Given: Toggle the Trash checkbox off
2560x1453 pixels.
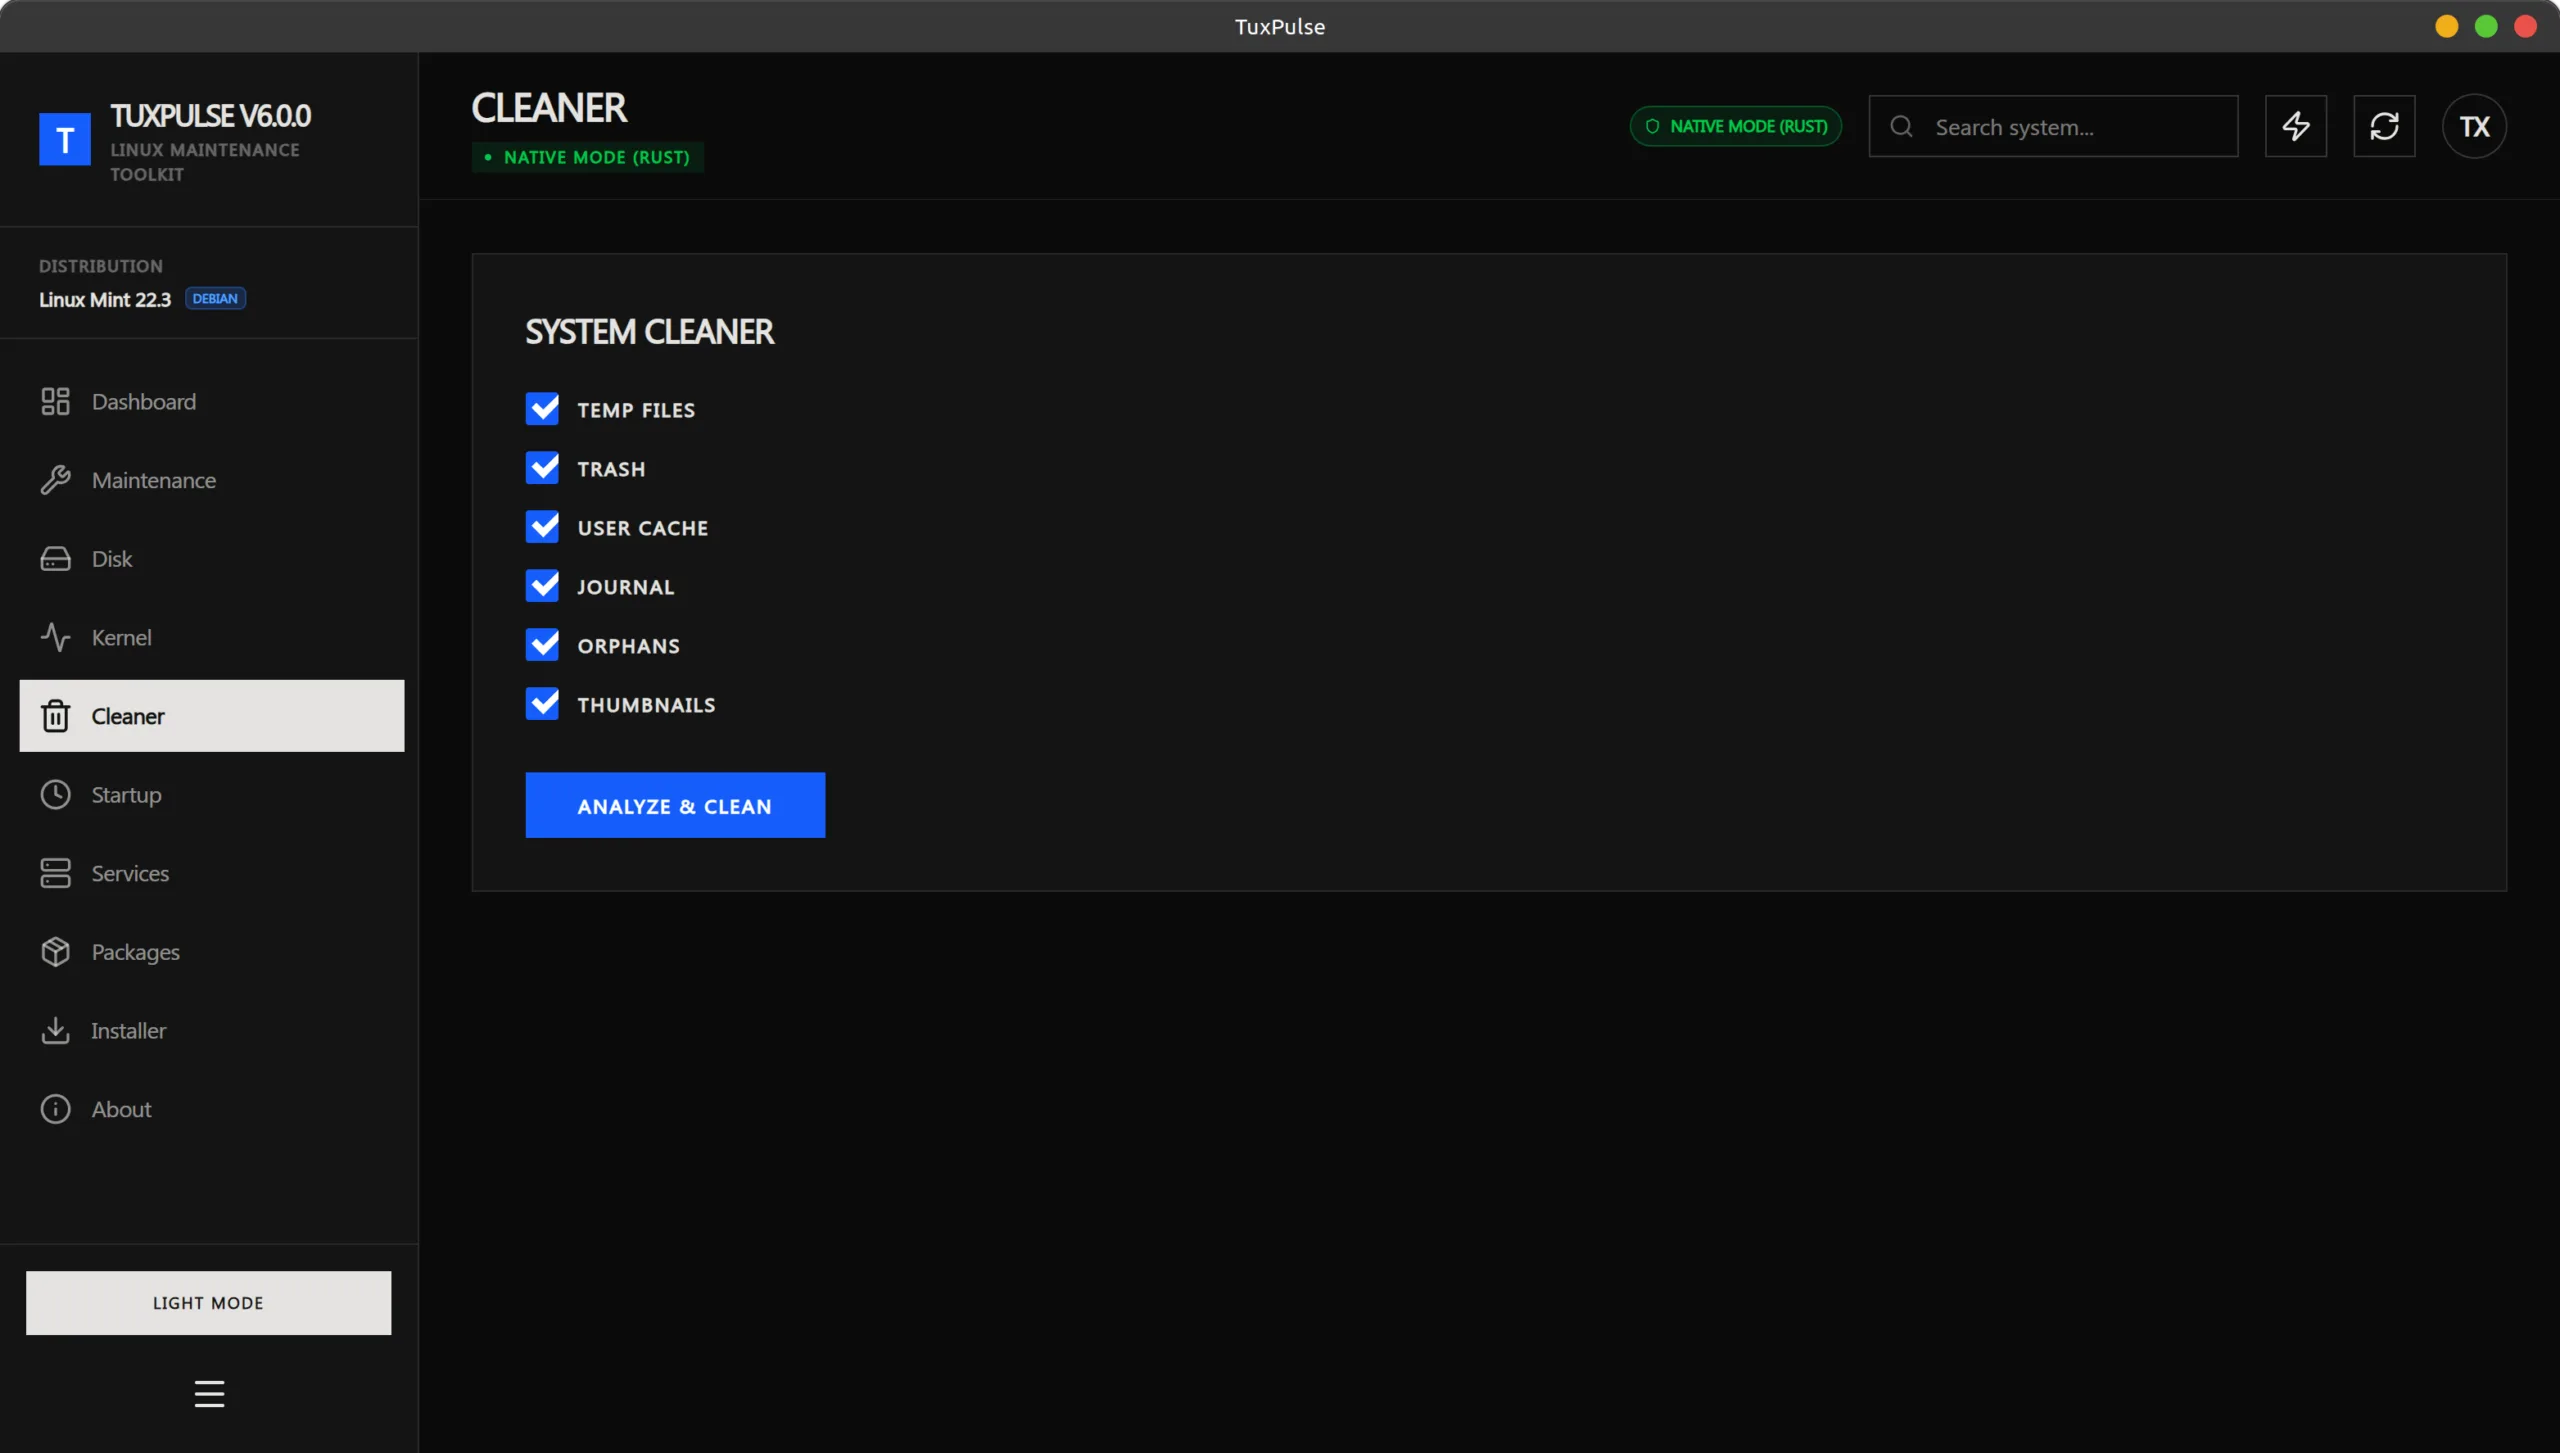Looking at the screenshot, I should [x=542, y=468].
